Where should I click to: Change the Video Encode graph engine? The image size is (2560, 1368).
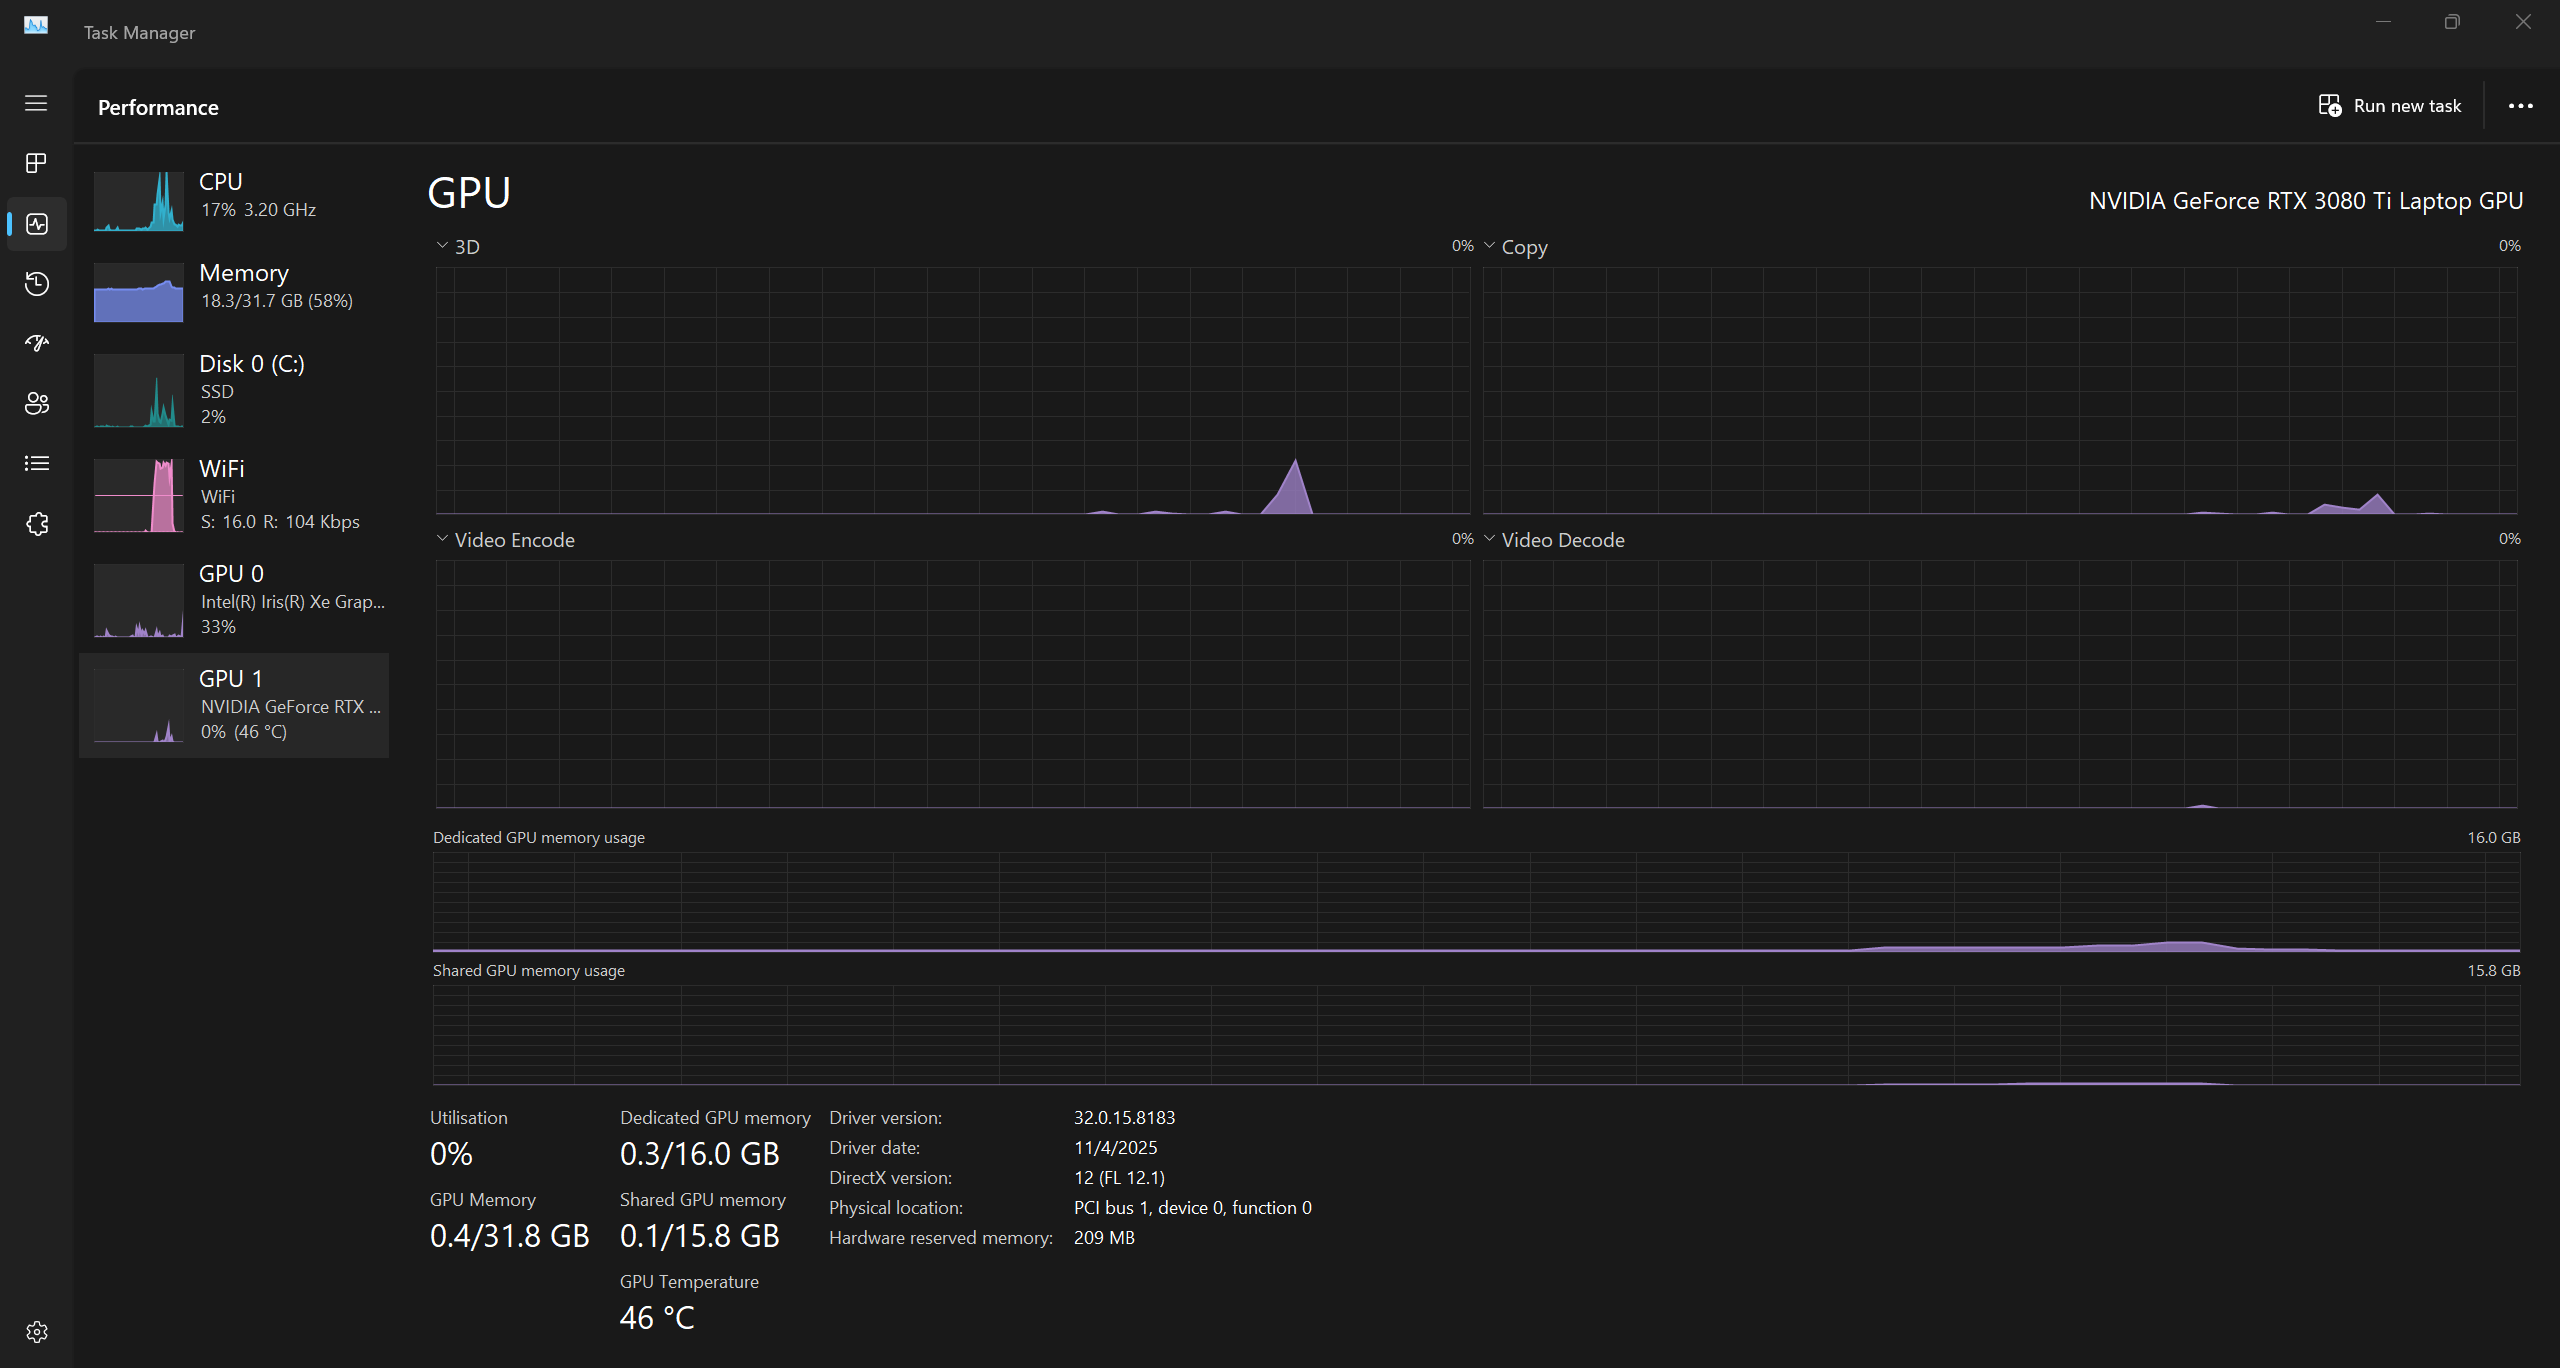443,539
